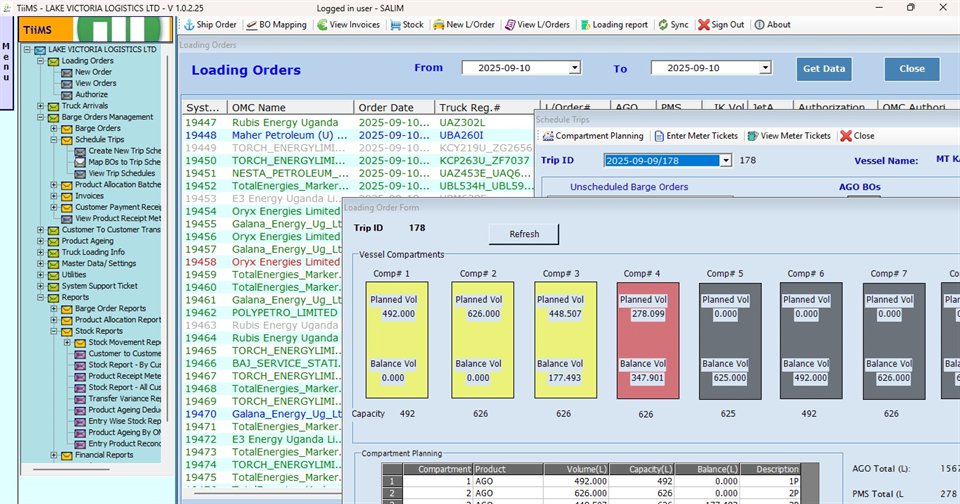The image size is (960, 504).
Task: Click the yellow Comp# 1 compartment box
Action: pyautogui.click(x=397, y=340)
